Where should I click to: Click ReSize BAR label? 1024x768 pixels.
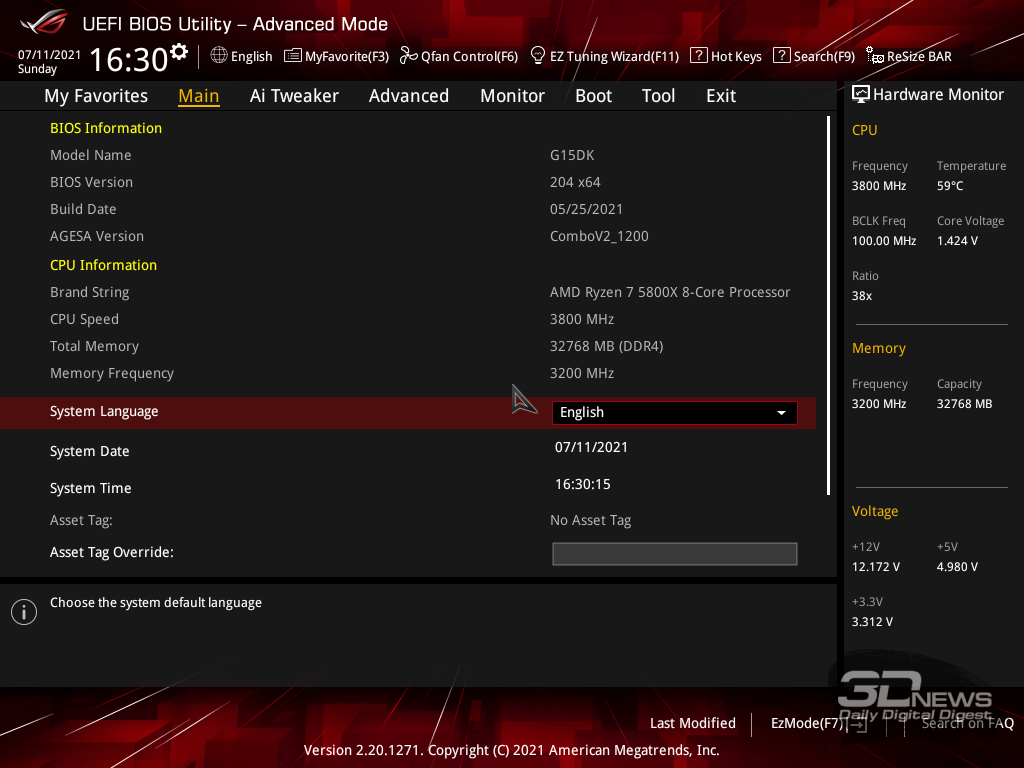(x=919, y=57)
